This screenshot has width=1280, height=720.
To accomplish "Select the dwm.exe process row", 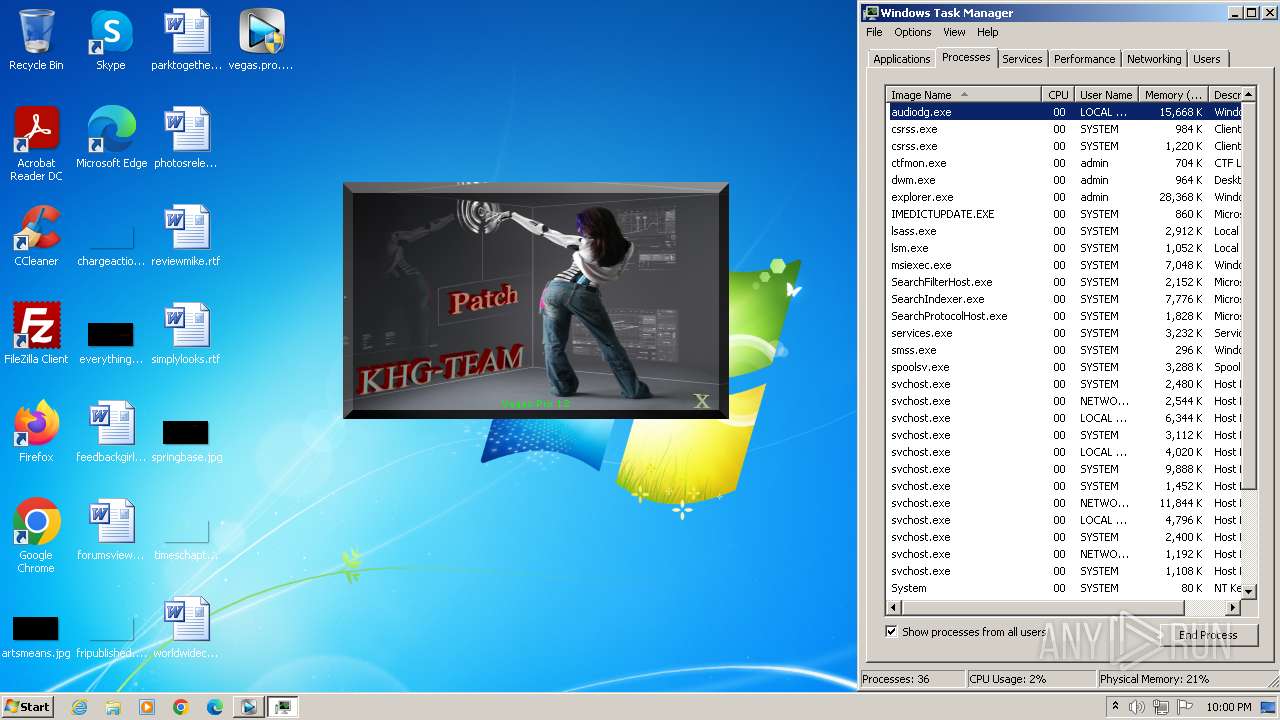I will pos(1064,180).
